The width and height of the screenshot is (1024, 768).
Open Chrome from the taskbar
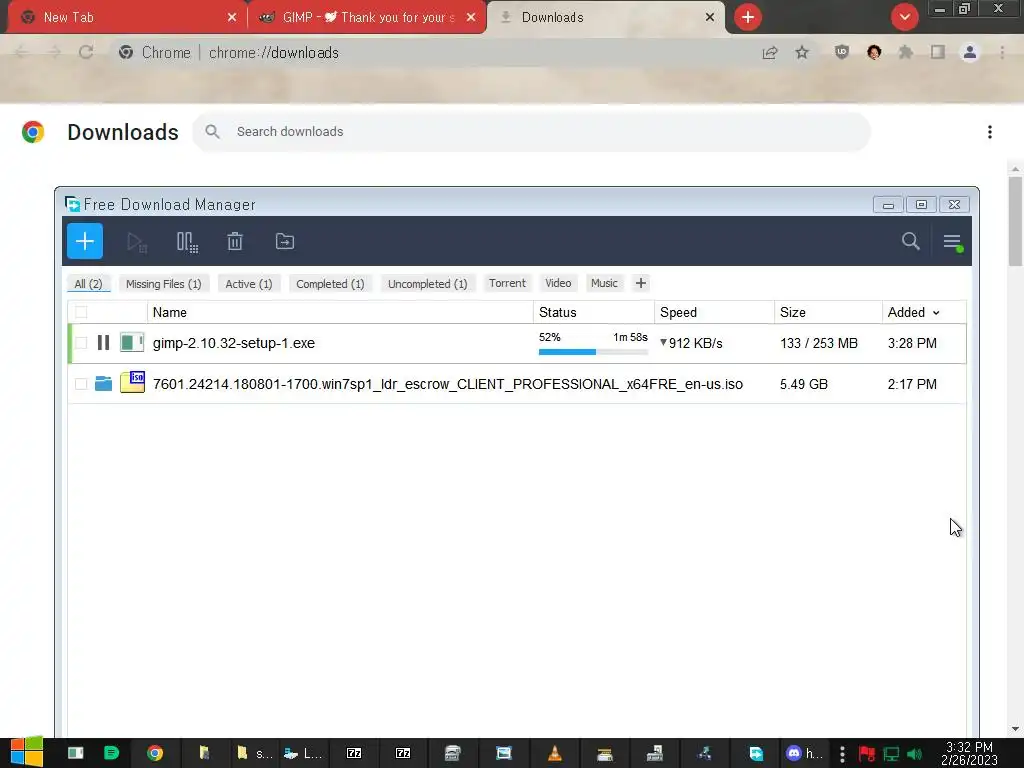[x=155, y=753]
